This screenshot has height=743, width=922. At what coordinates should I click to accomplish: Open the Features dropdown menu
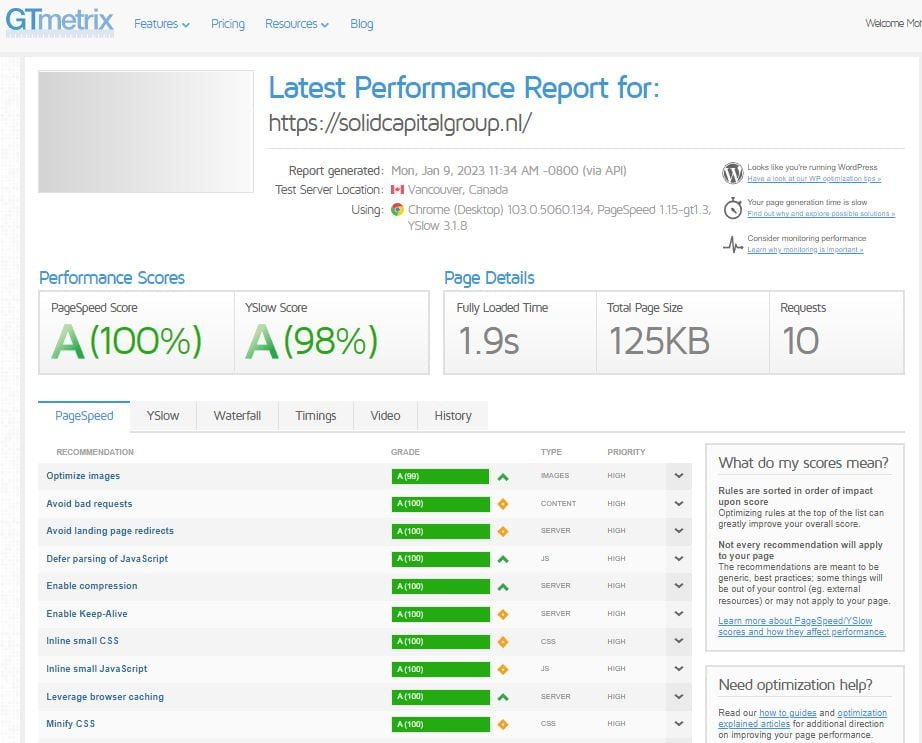[x=161, y=24]
